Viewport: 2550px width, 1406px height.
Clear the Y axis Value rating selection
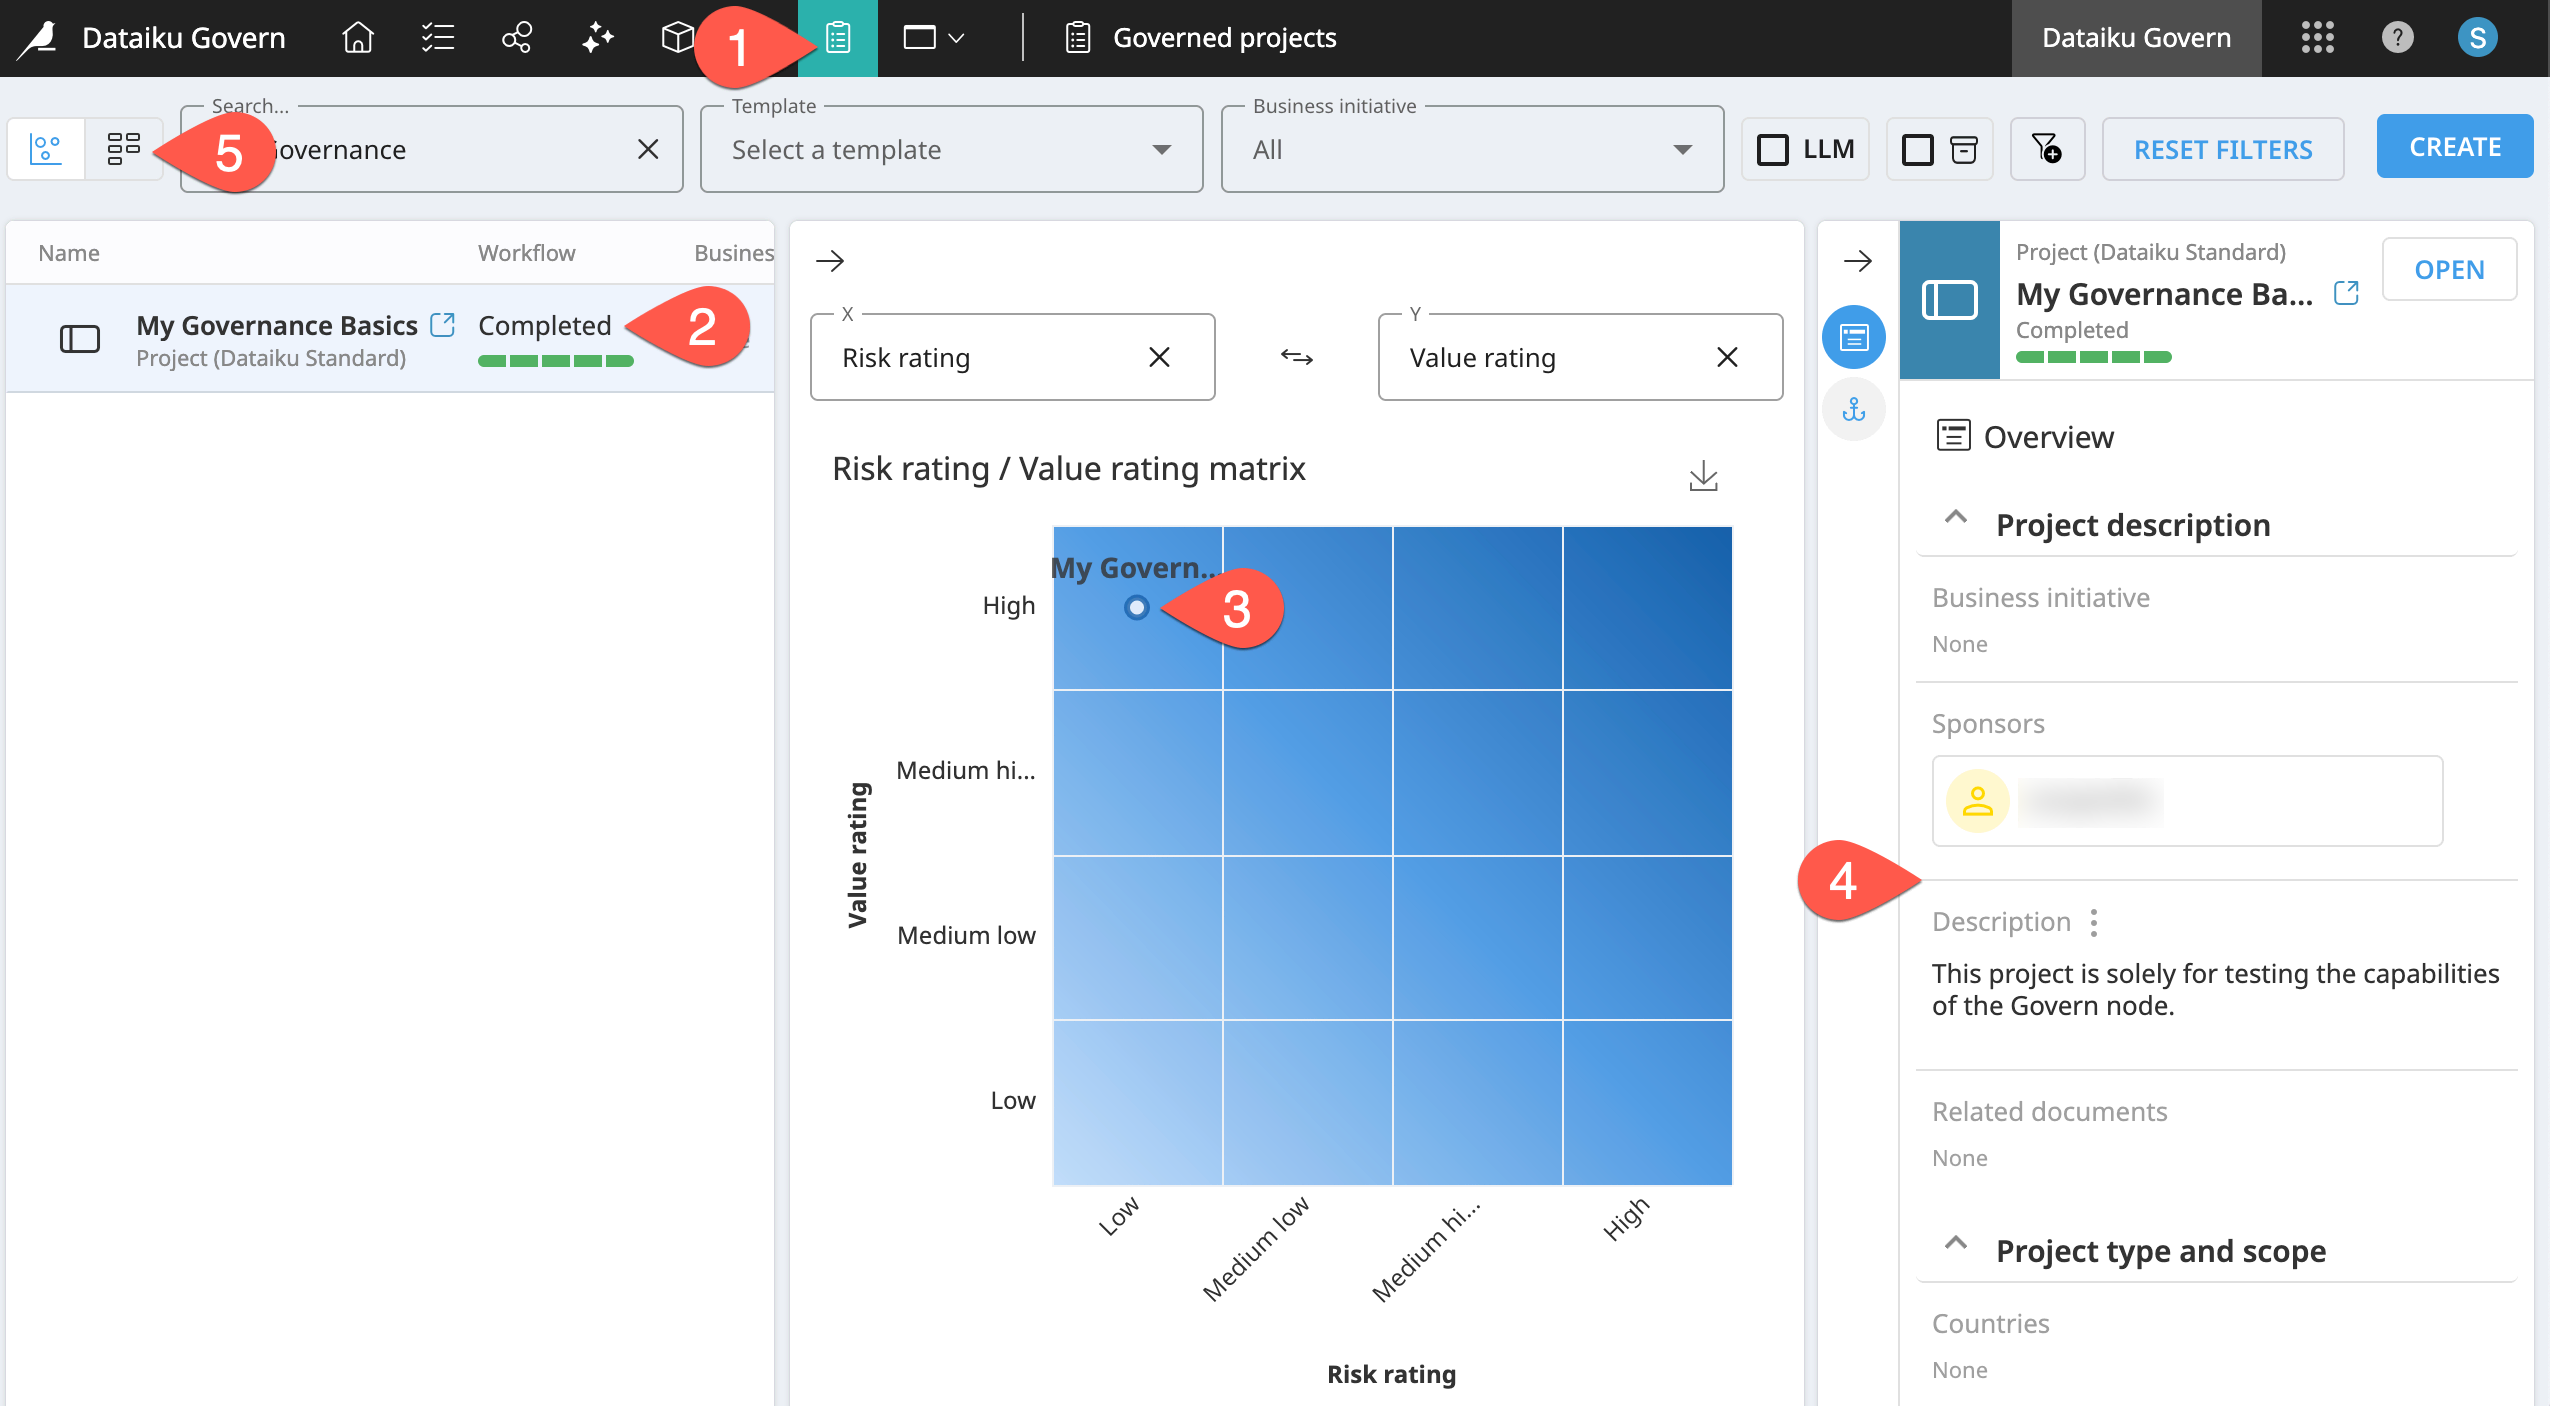pos(1727,357)
